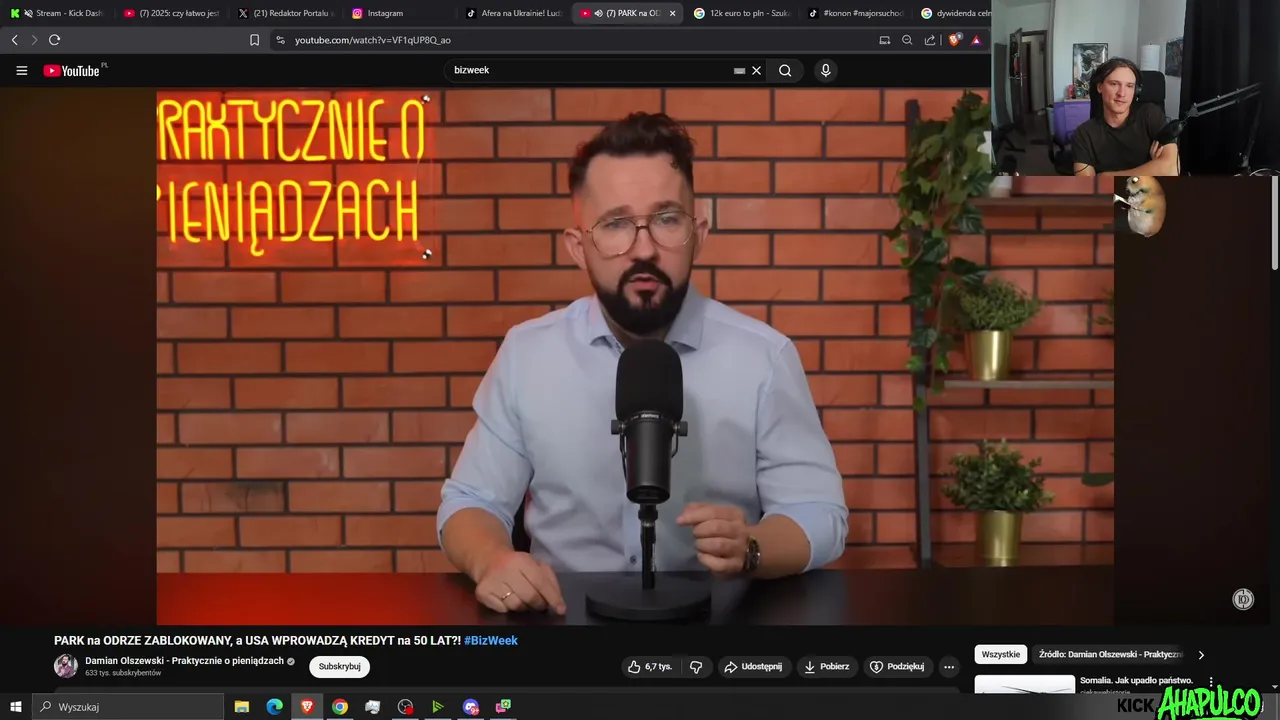Share video via Udostępnij button
The image size is (1280, 720).
click(753, 667)
